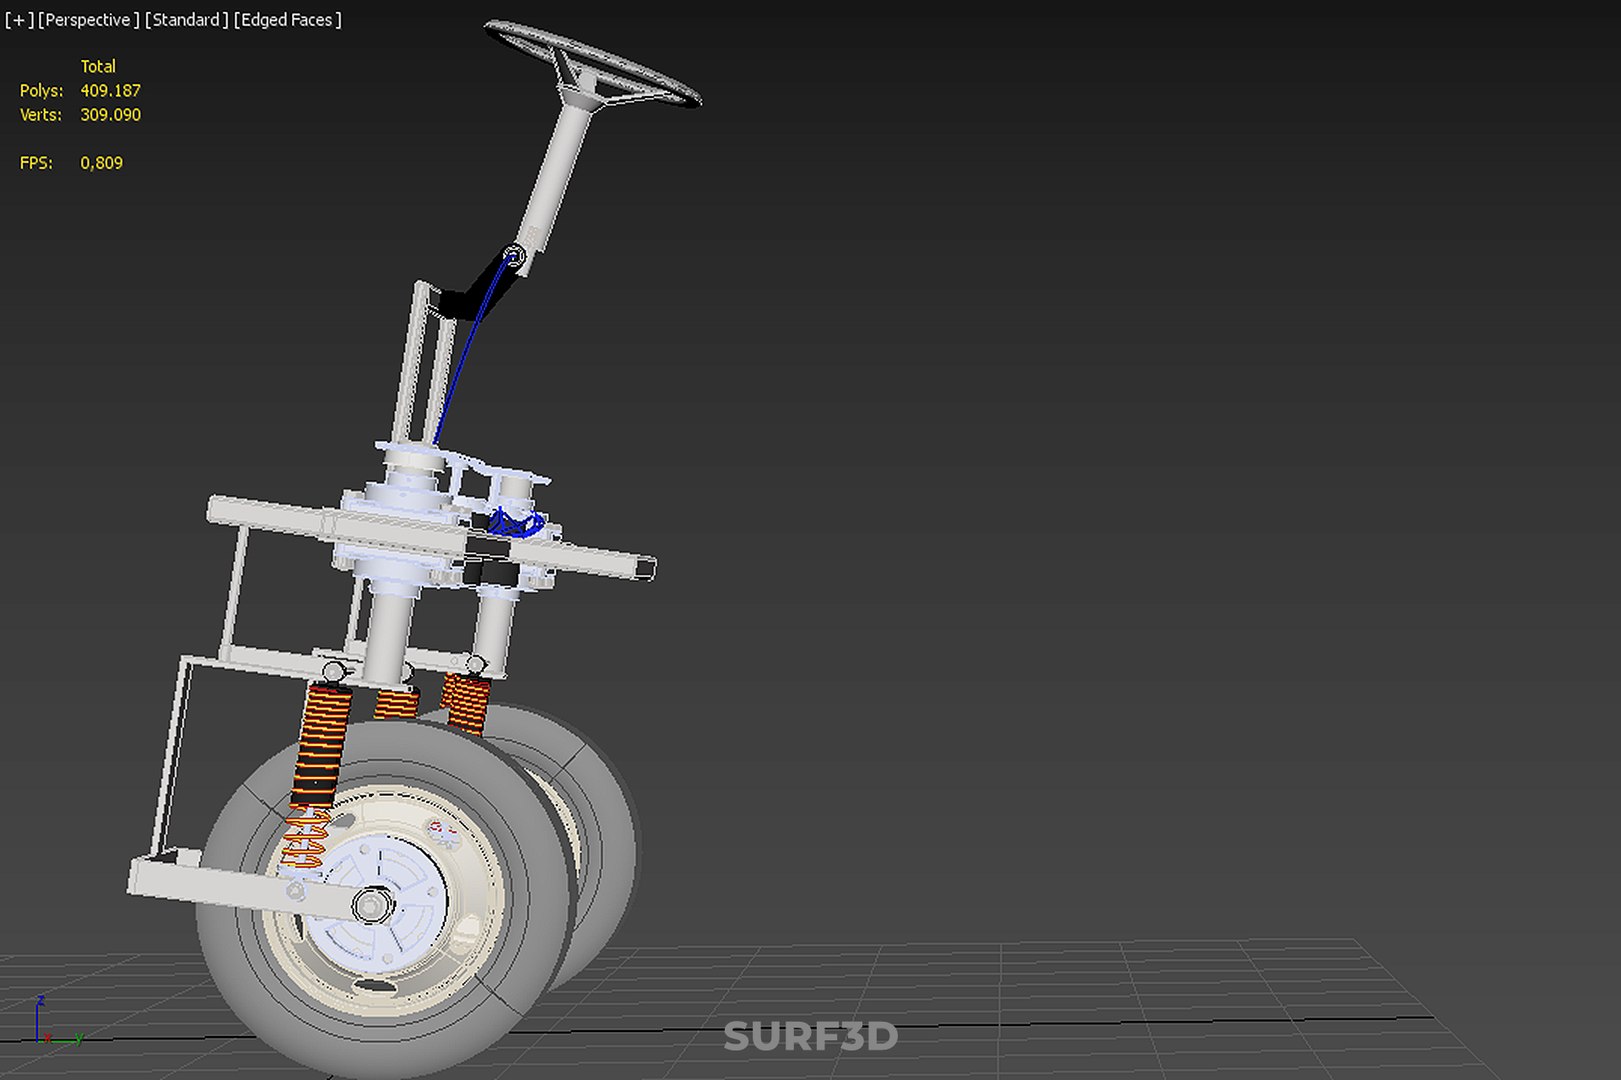
Task: Open the [Standard] shading quality menu
Action: pos(186,20)
